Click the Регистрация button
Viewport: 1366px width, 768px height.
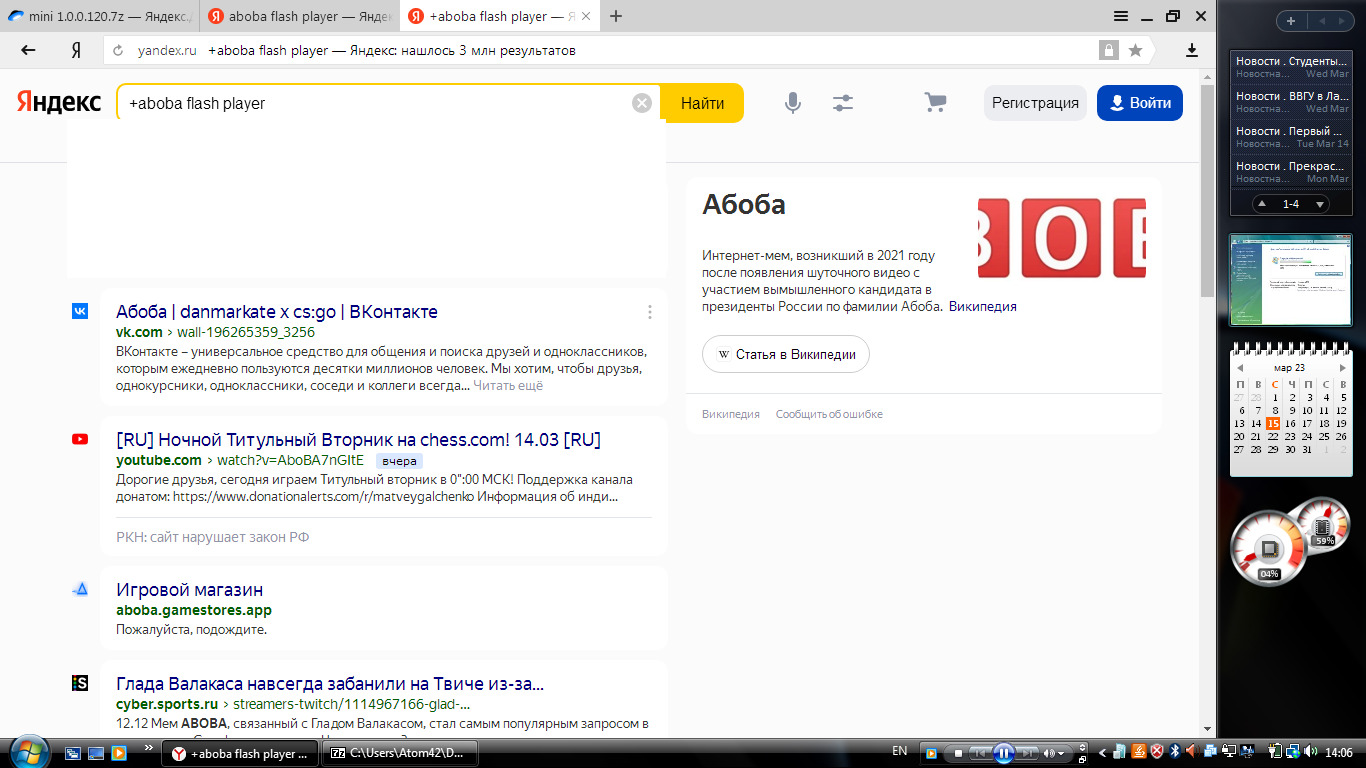point(1035,103)
